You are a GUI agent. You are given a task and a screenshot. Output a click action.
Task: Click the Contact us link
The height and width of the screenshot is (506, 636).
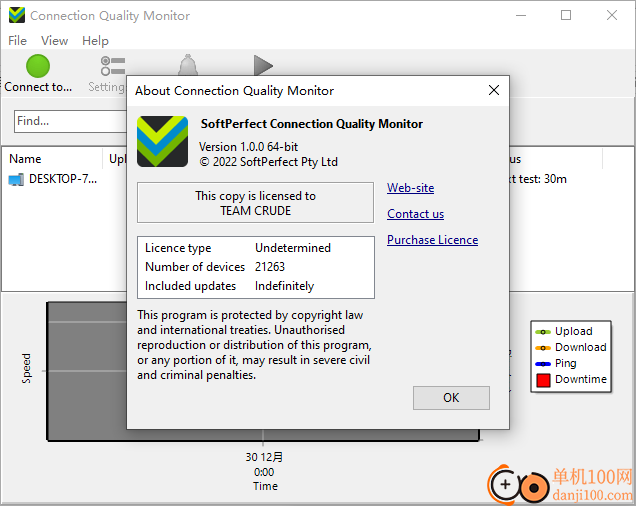tap(415, 214)
